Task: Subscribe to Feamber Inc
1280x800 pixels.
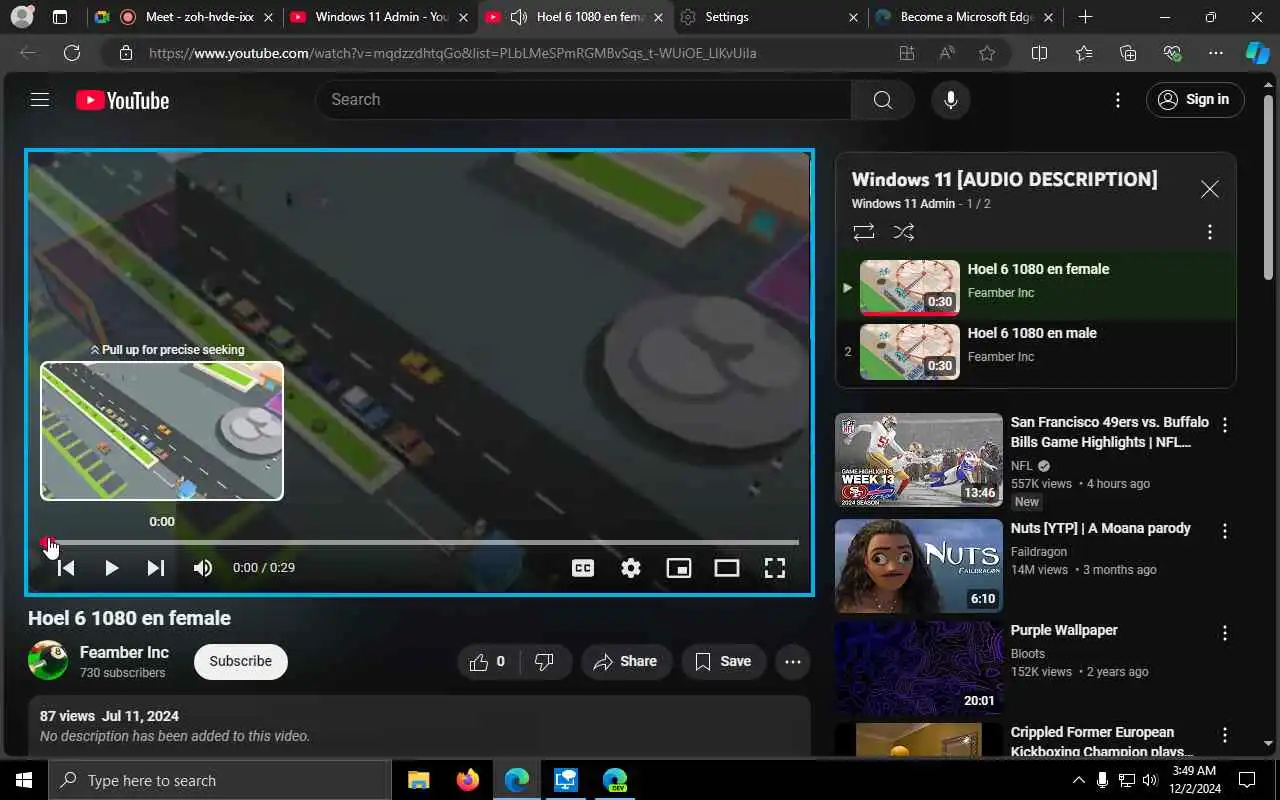Action: tap(241, 661)
